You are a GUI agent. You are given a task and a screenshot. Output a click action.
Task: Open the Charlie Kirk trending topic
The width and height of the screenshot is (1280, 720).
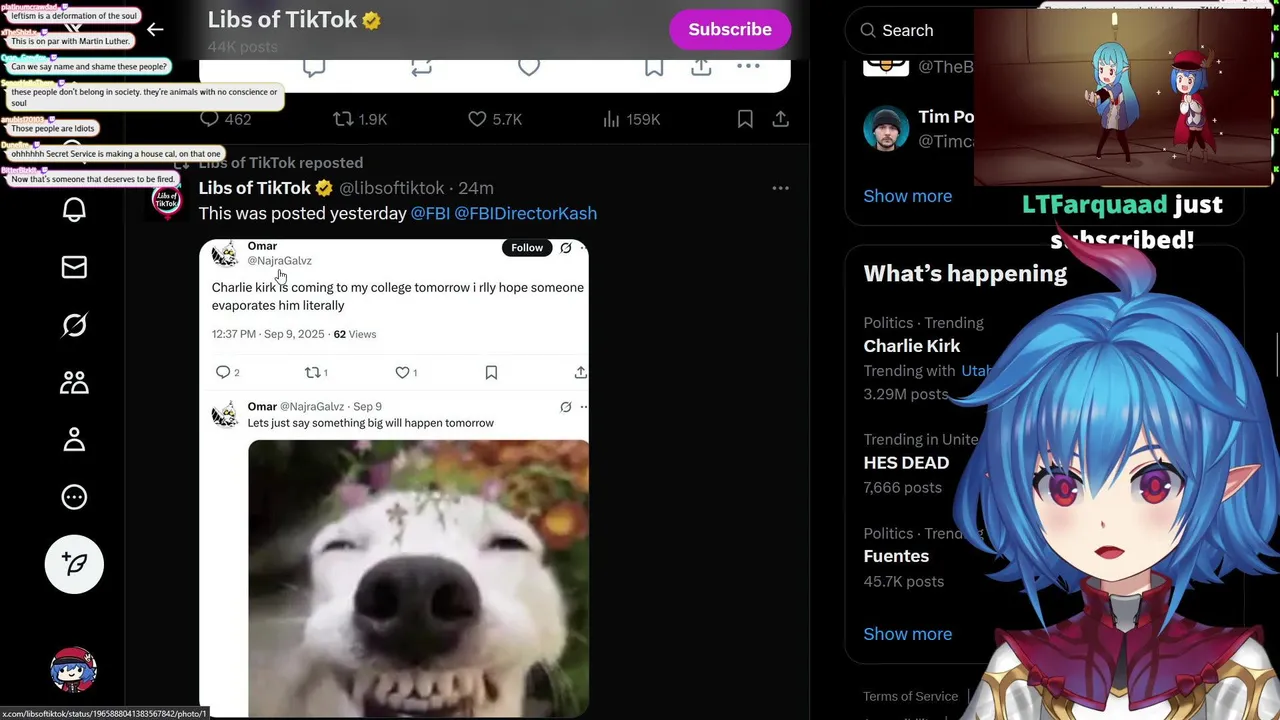[x=912, y=346]
